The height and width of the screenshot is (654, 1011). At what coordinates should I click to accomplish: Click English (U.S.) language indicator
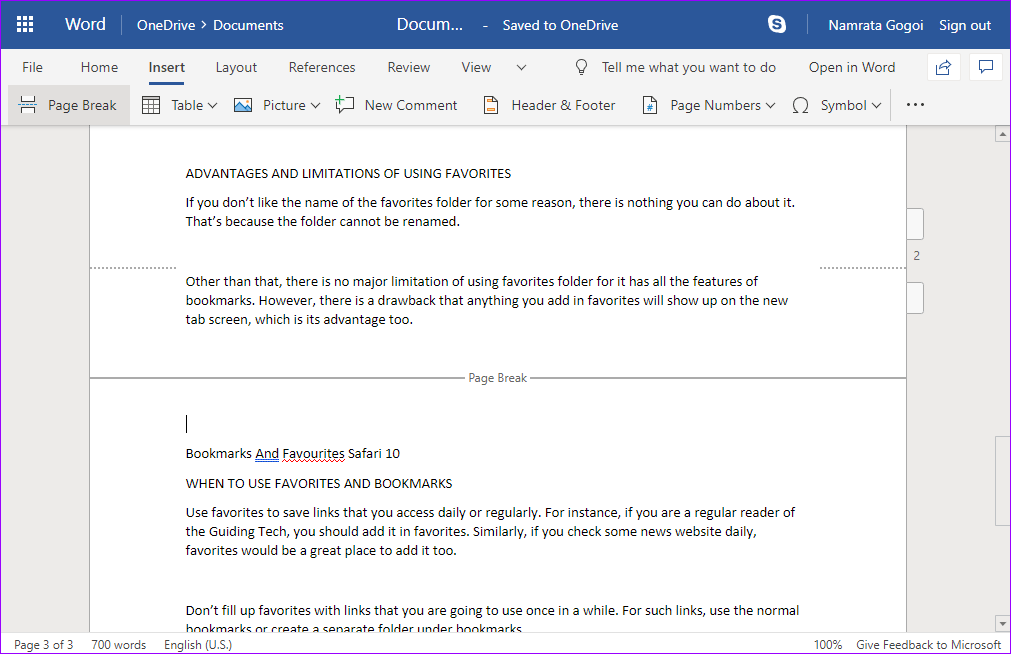(197, 644)
